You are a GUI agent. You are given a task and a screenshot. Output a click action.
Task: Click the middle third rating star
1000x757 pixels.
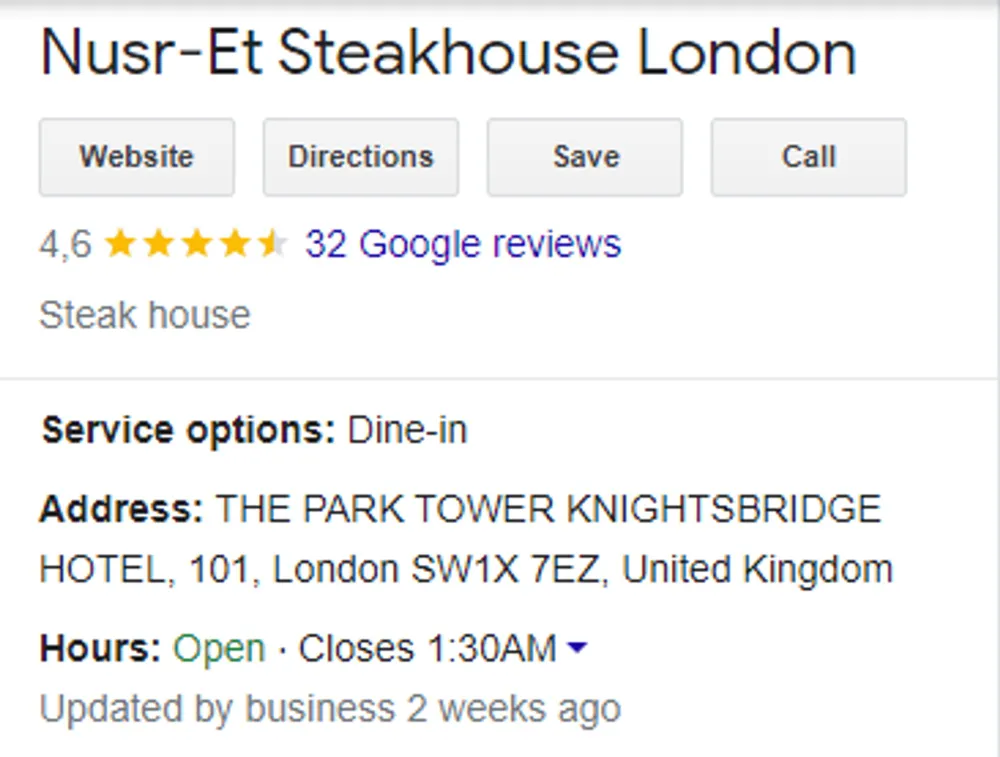coord(196,244)
